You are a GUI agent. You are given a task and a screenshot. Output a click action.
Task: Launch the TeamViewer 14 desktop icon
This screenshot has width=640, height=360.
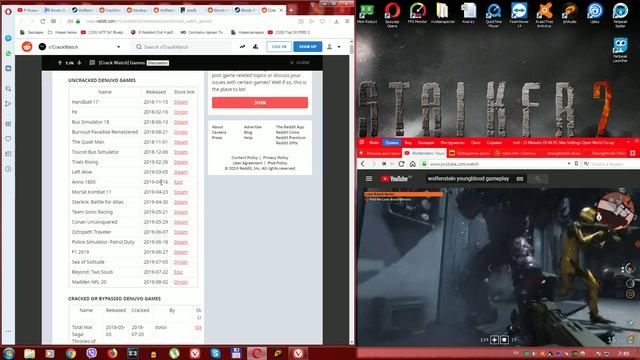519,14
